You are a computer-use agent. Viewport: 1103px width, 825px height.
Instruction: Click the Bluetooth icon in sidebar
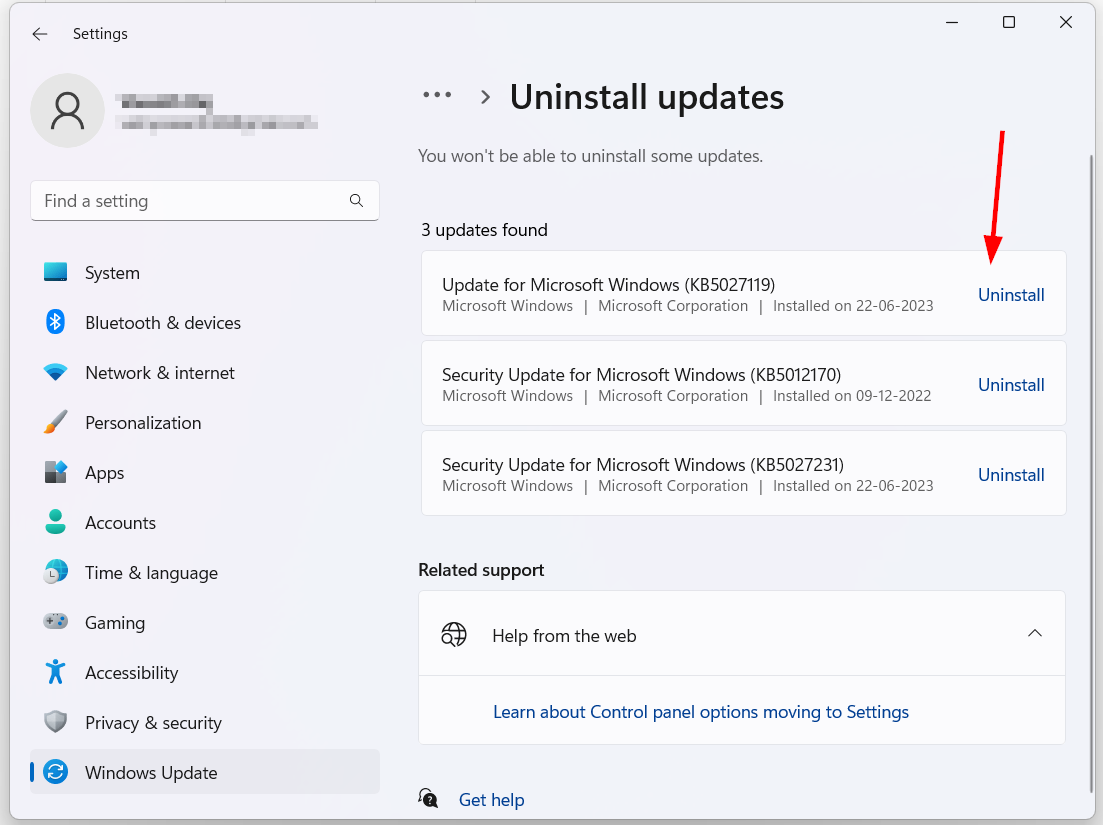pos(56,322)
